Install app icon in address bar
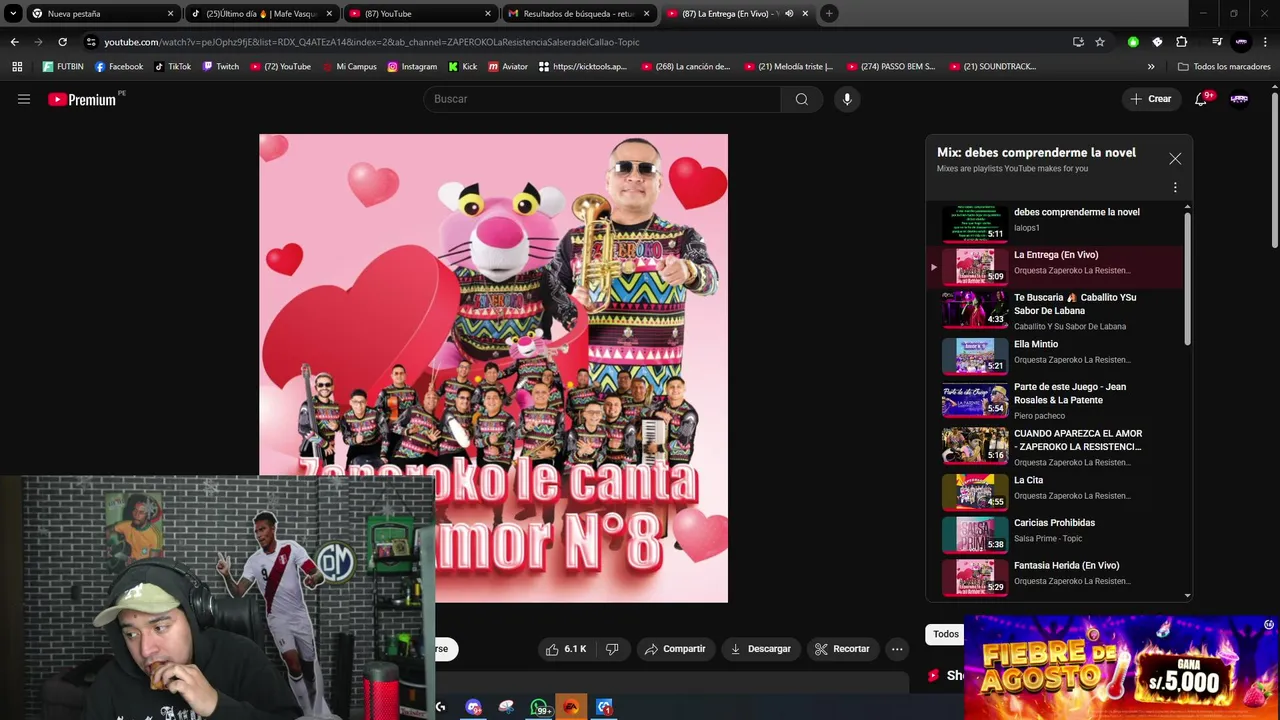The height and width of the screenshot is (720, 1280). [x=1078, y=42]
